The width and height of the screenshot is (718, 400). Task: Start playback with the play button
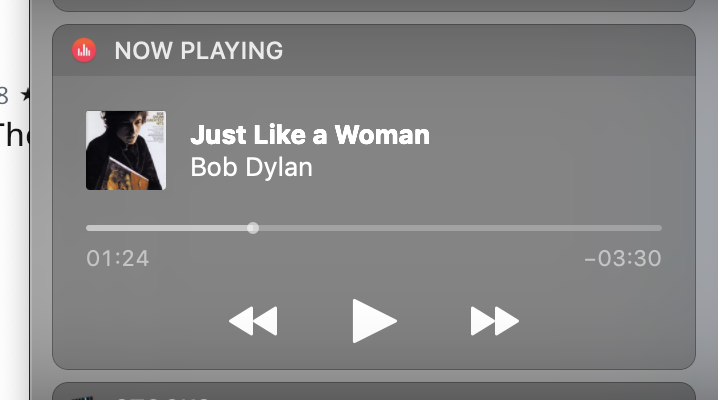tap(374, 321)
